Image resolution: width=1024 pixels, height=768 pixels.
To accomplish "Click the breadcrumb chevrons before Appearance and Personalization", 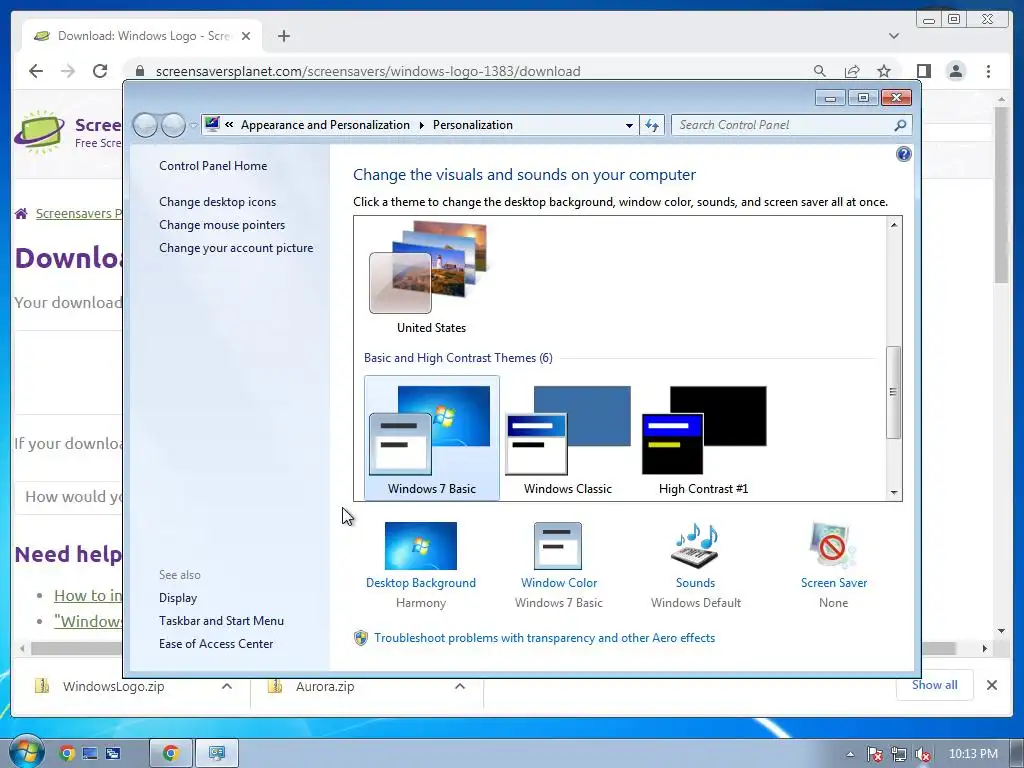I will click(229, 124).
